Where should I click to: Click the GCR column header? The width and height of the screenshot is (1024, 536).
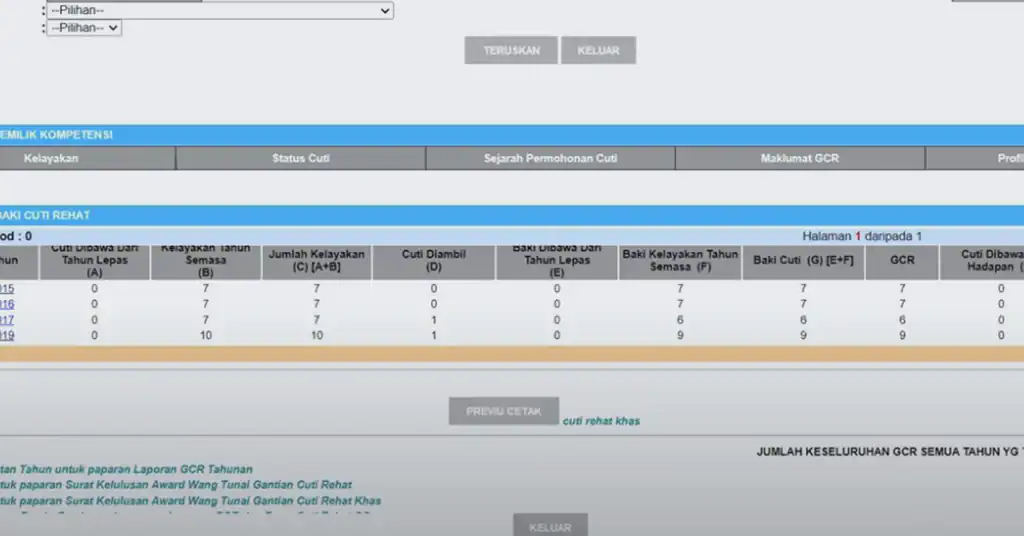pos(902,260)
